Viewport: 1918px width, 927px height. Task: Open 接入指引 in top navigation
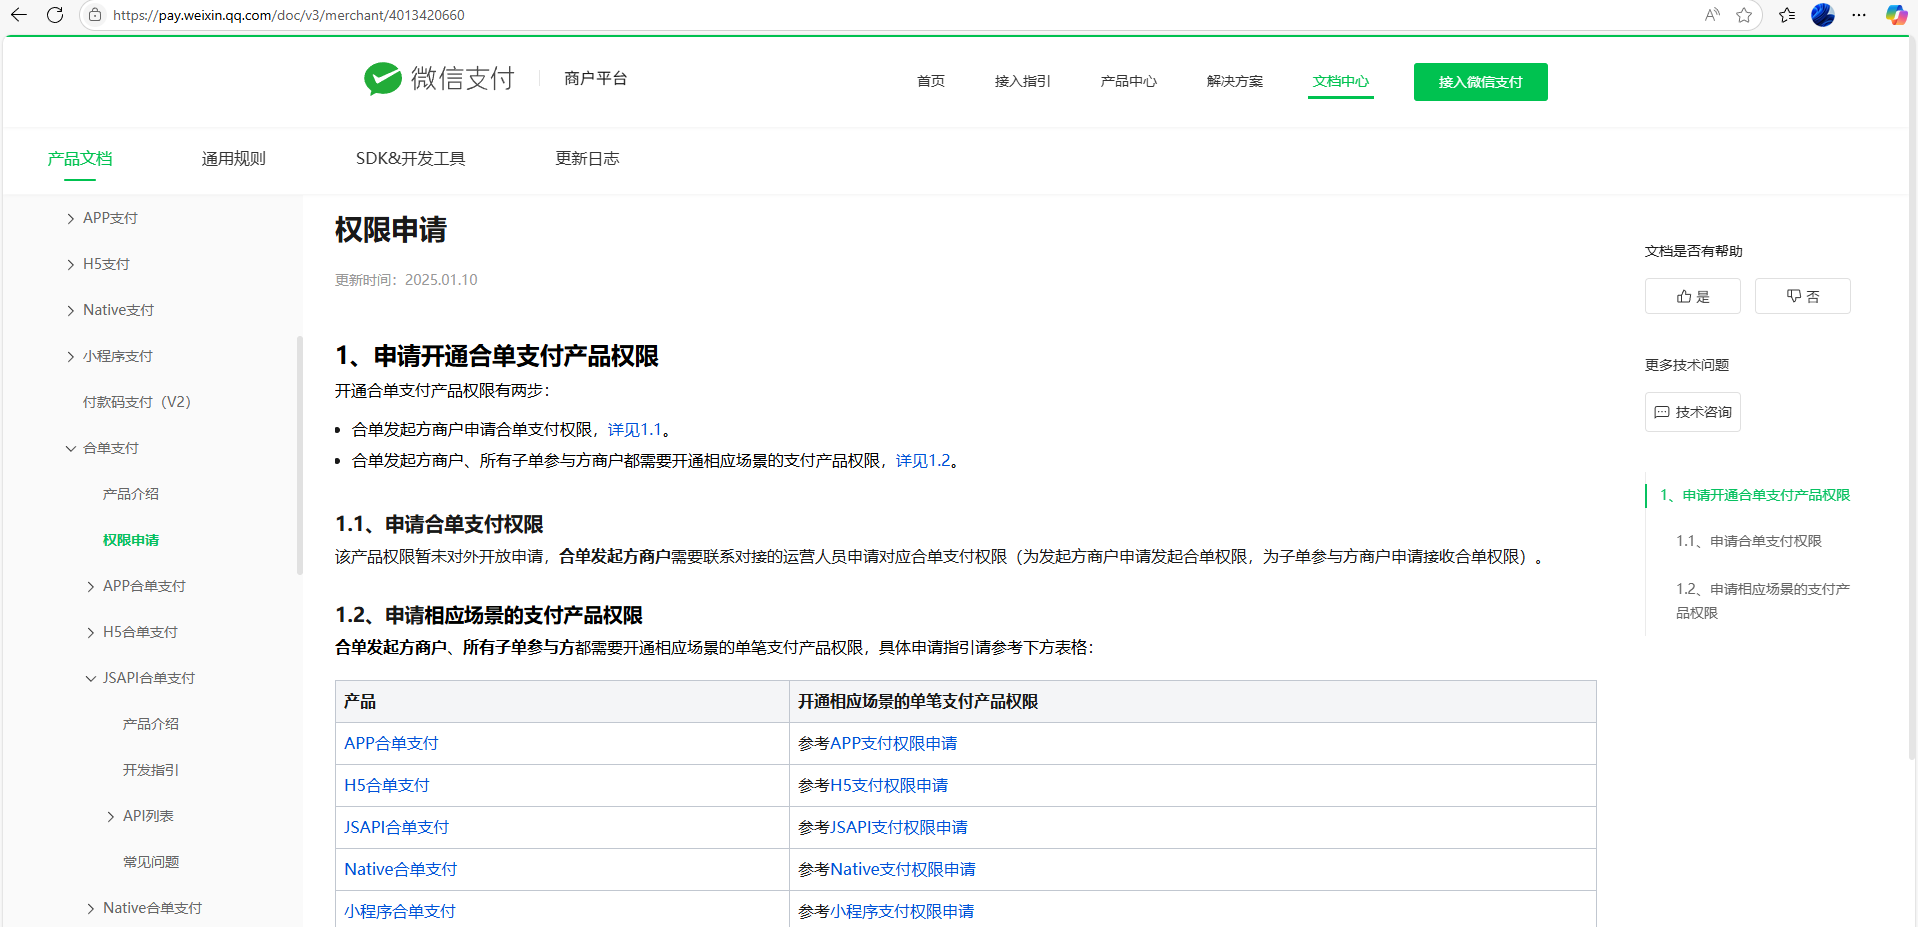[1022, 81]
